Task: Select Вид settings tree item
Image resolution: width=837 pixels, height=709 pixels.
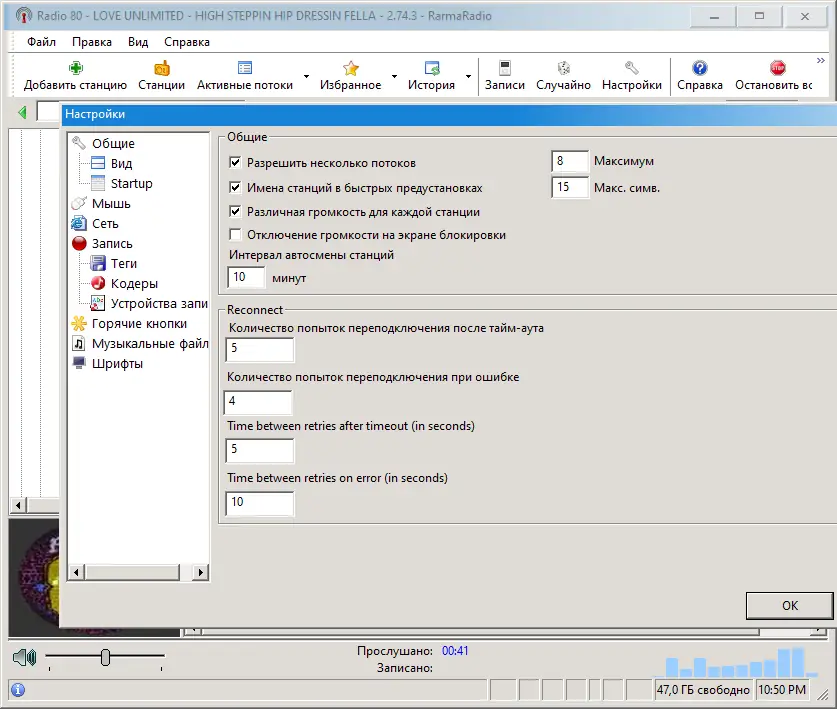Action: click(121, 163)
